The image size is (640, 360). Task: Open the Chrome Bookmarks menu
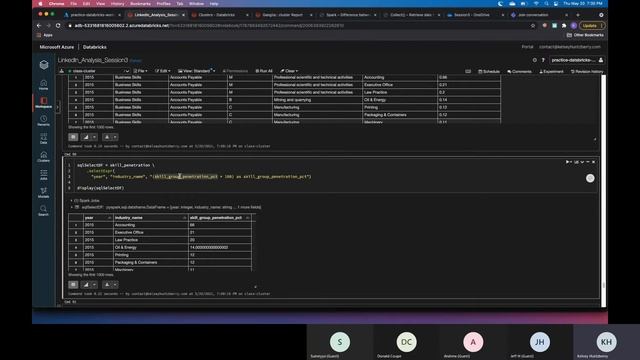coord(140,4)
